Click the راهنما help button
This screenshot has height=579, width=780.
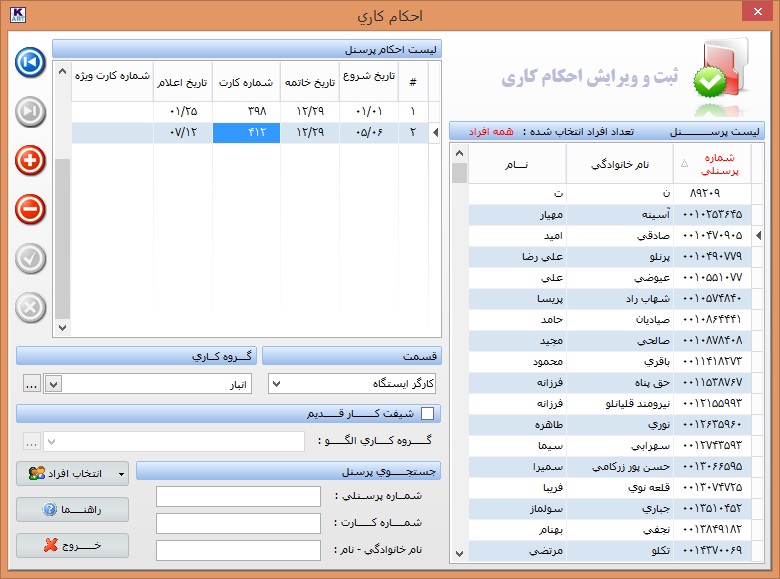tap(72, 510)
